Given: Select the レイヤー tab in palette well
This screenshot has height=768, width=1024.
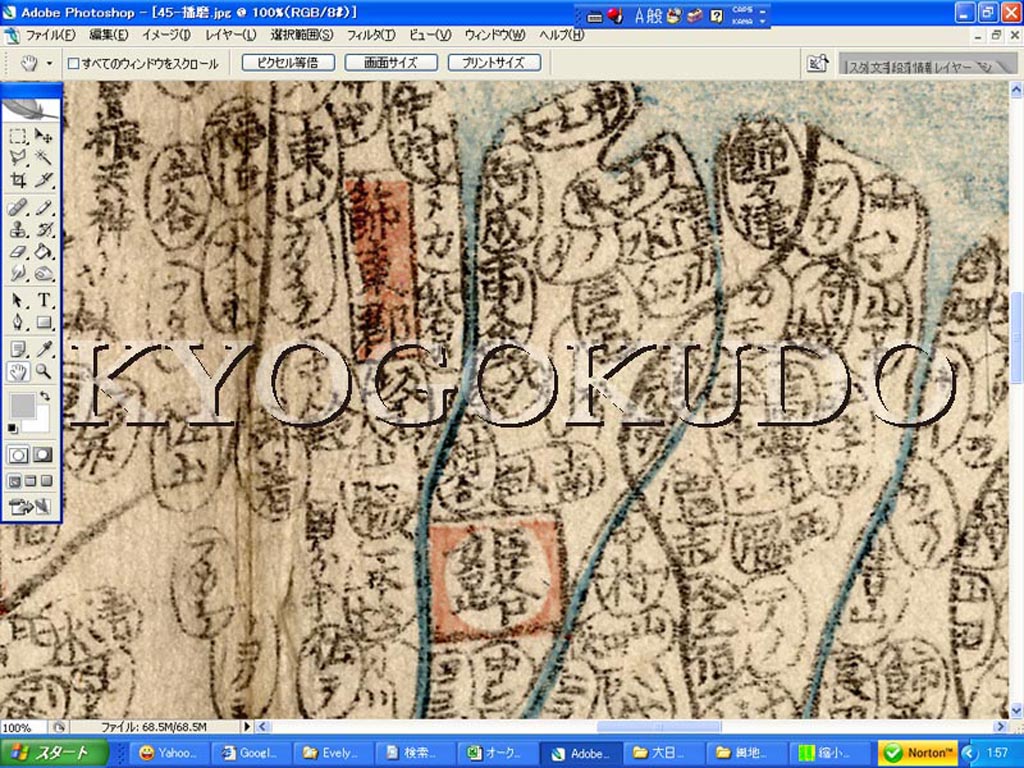Looking at the screenshot, I should pos(952,67).
